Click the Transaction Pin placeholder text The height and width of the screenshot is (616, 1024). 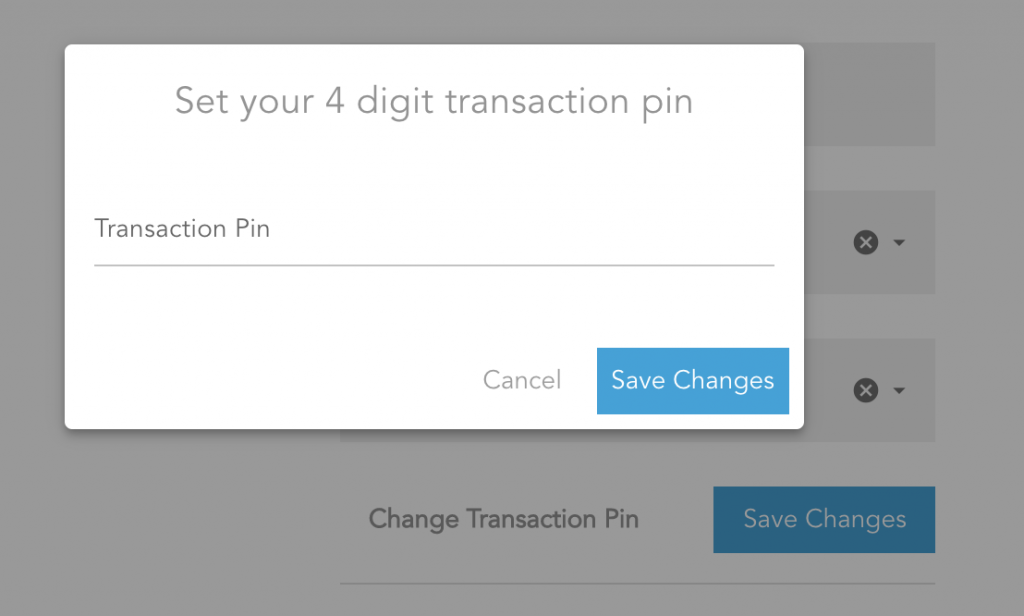pyautogui.click(x=182, y=229)
